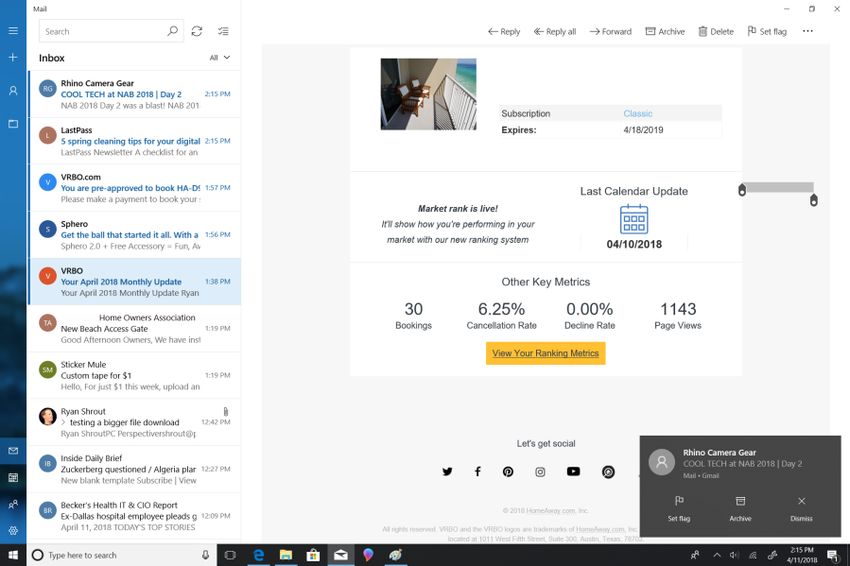Expand the hamburger navigation menu
The image size is (850, 566).
coord(13,30)
